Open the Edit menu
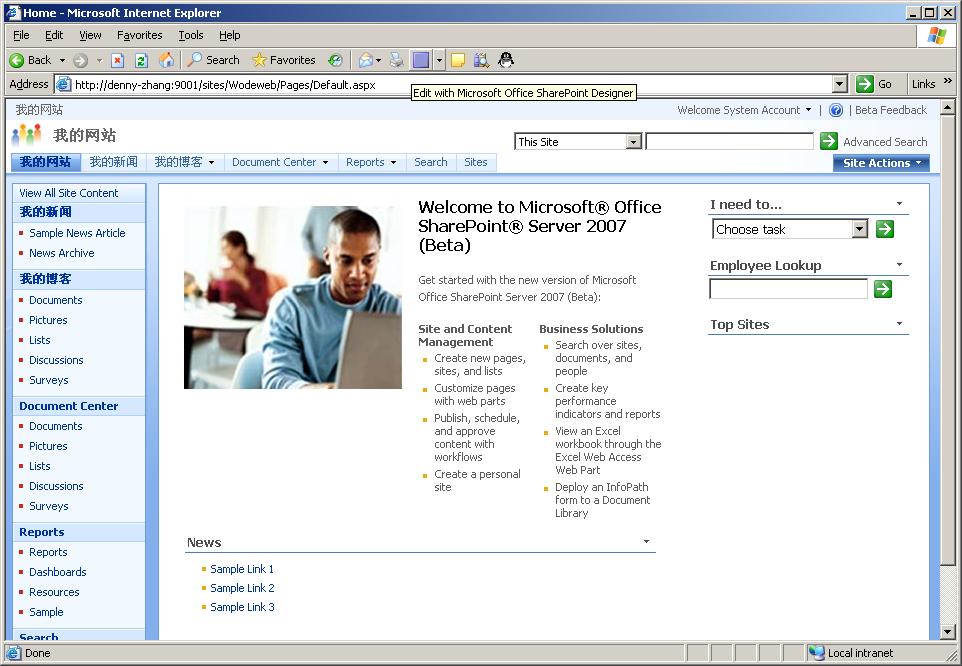 [x=54, y=35]
